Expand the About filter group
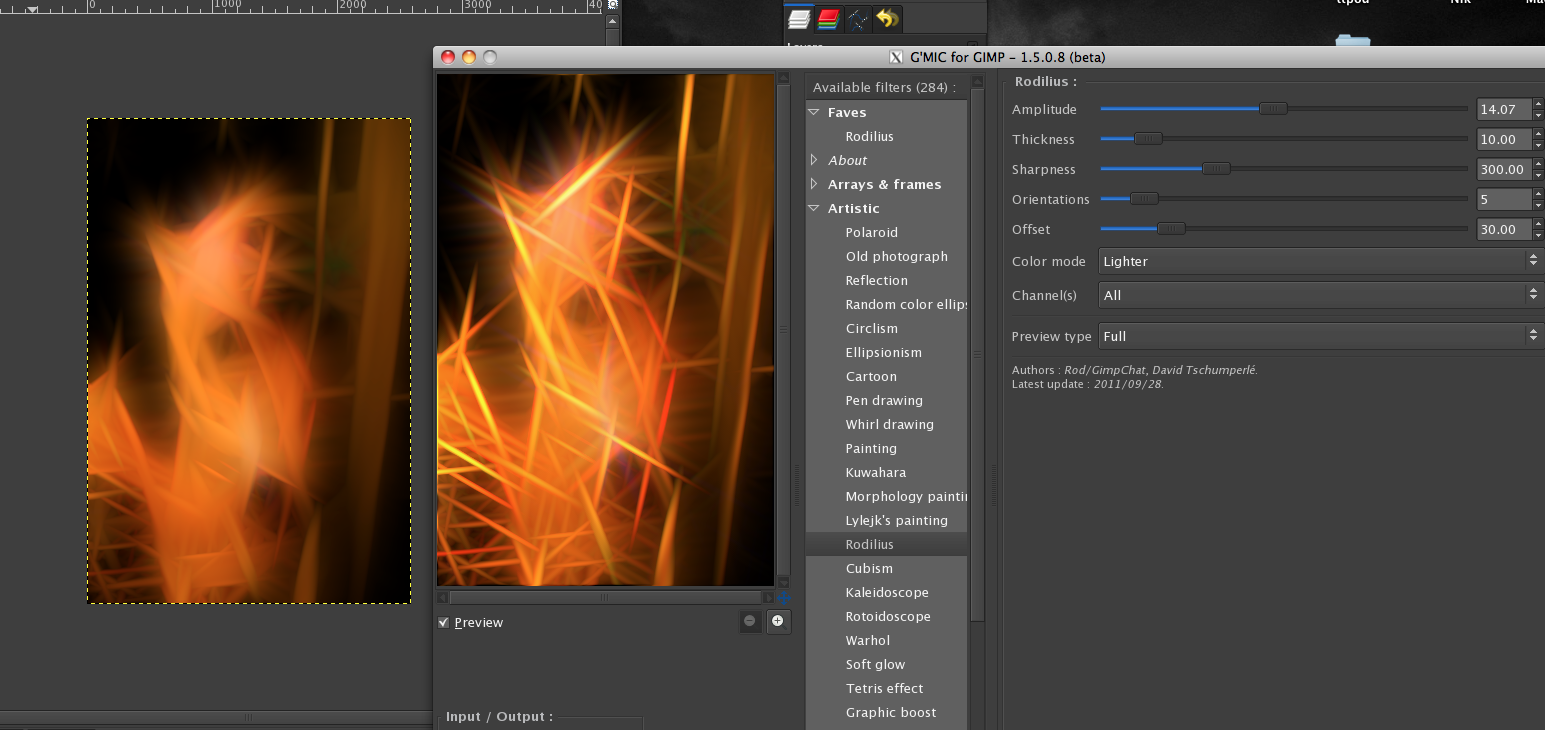 pyautogui.click(x=814, y=160)
